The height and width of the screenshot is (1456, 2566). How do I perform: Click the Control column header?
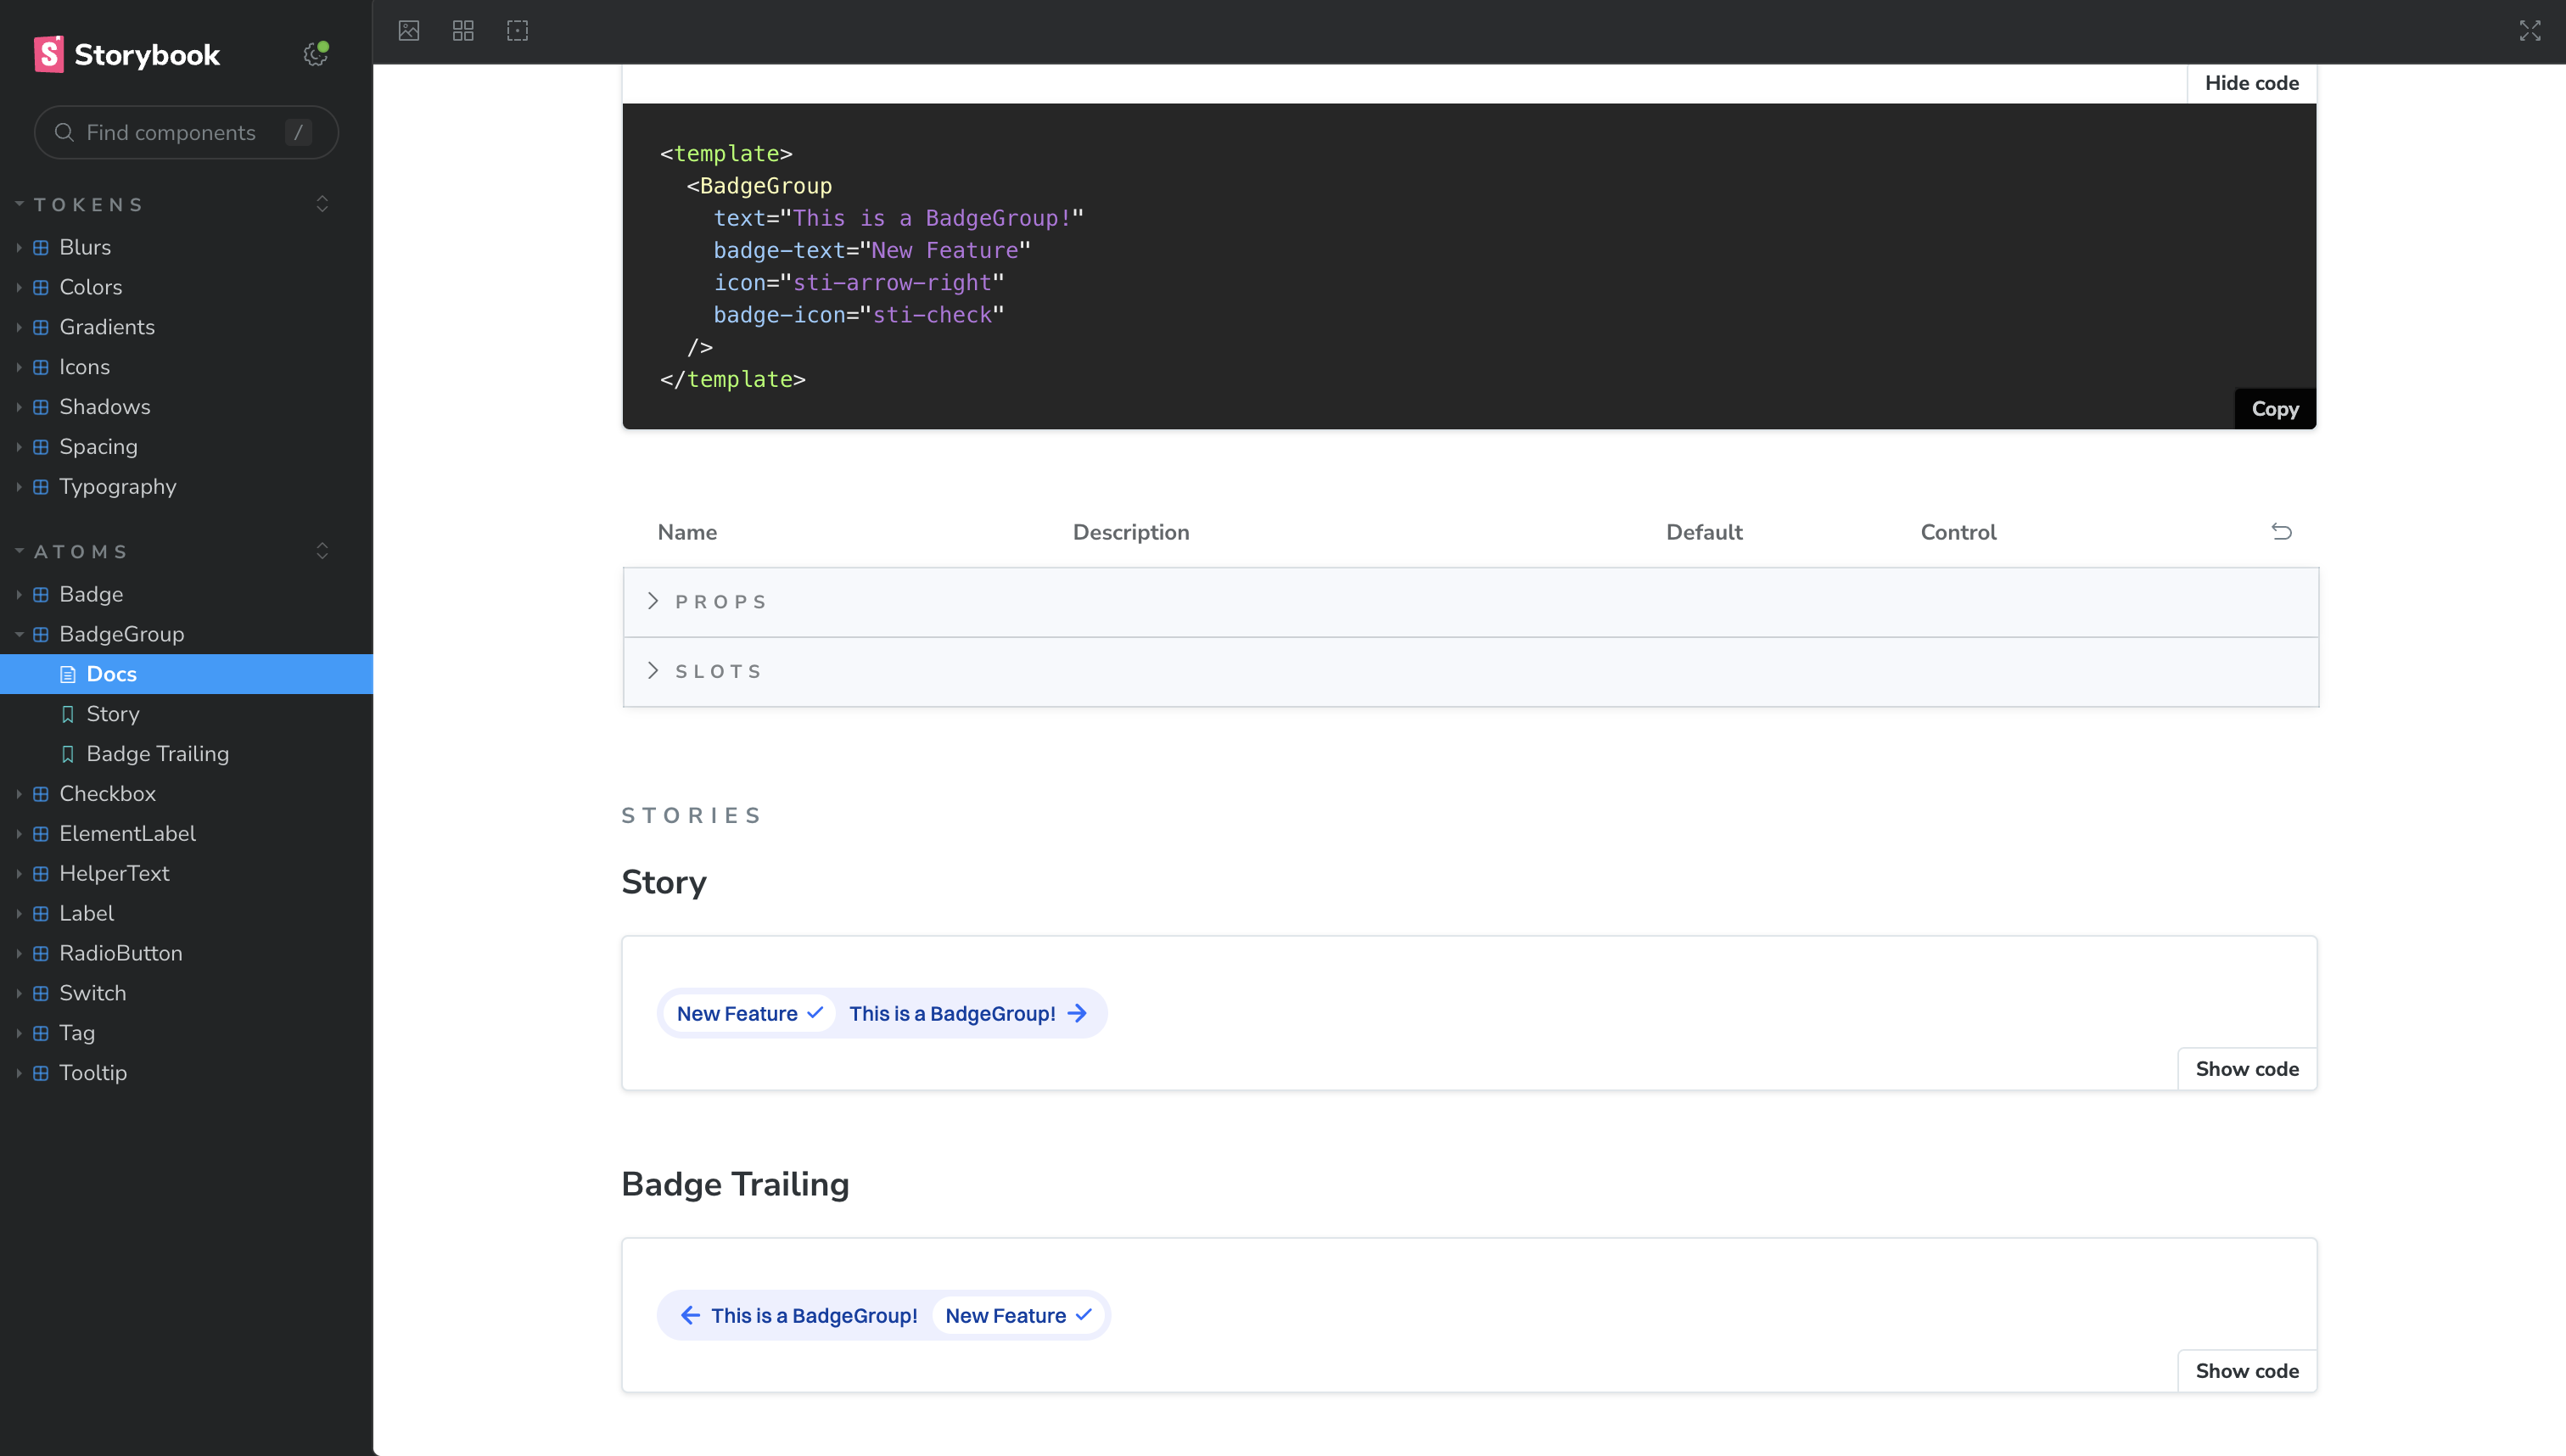click(x=1958, y=532)
